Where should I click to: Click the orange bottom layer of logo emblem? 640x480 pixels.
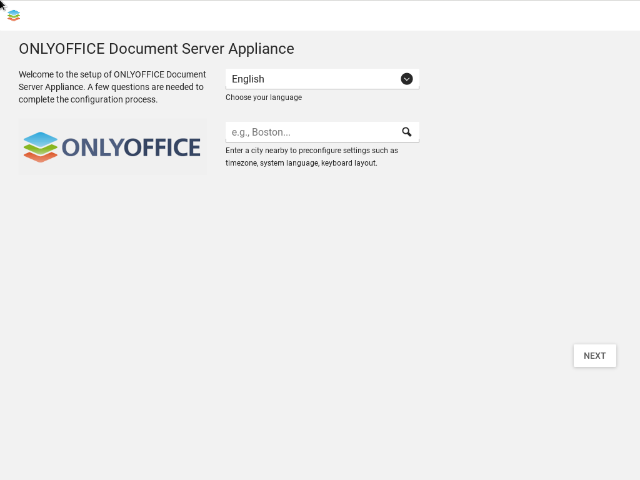coord(40,157)
